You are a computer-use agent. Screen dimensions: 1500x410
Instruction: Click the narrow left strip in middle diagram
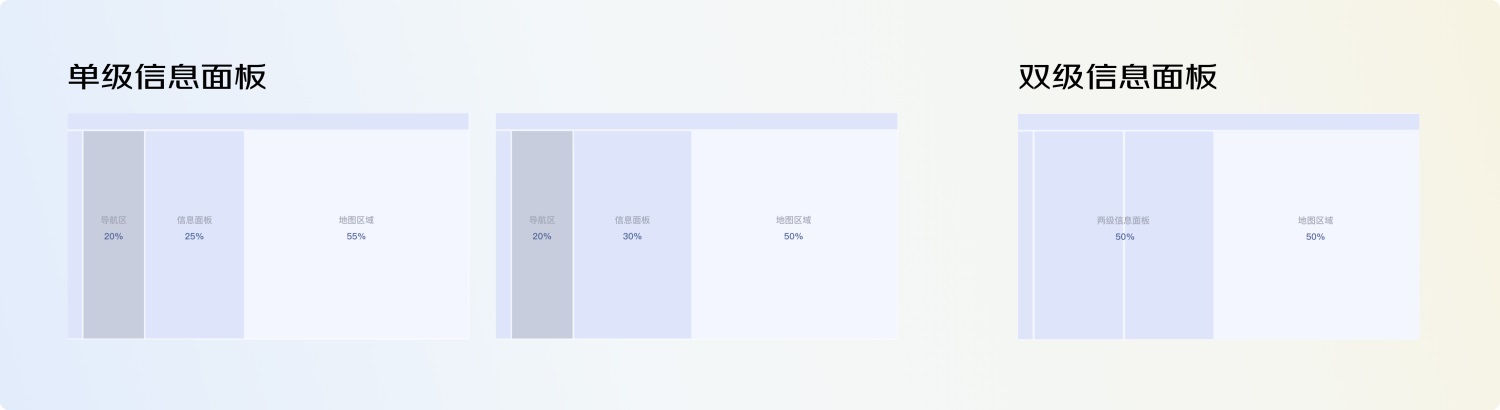pos(503,234)
